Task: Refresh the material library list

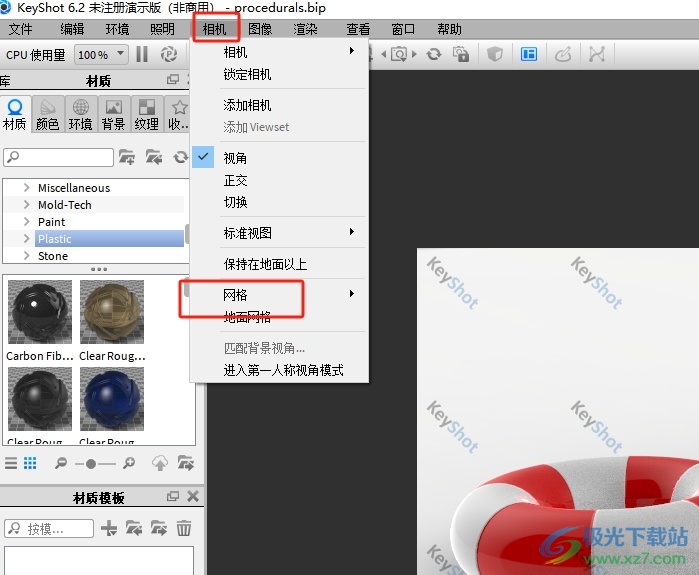Action: 181,157
